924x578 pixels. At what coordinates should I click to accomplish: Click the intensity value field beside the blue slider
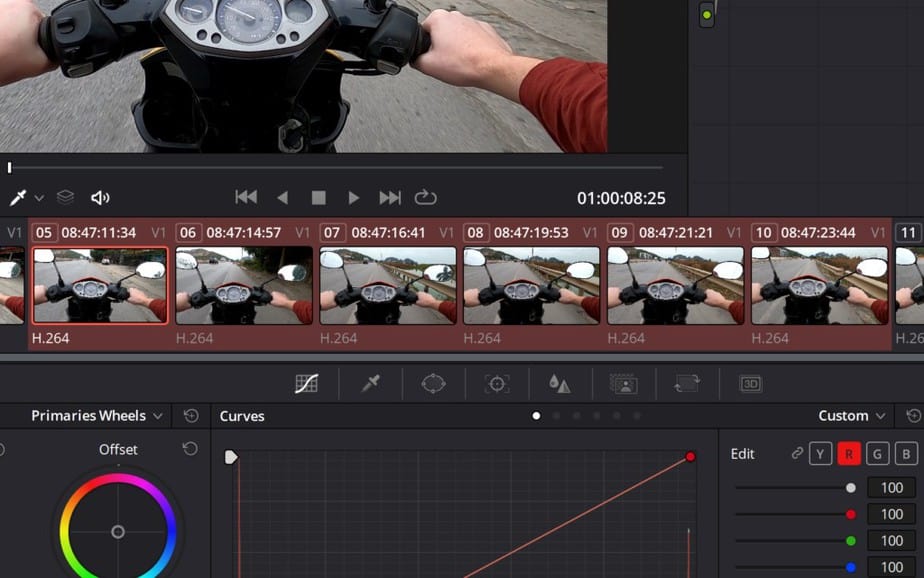pos(892,567)
